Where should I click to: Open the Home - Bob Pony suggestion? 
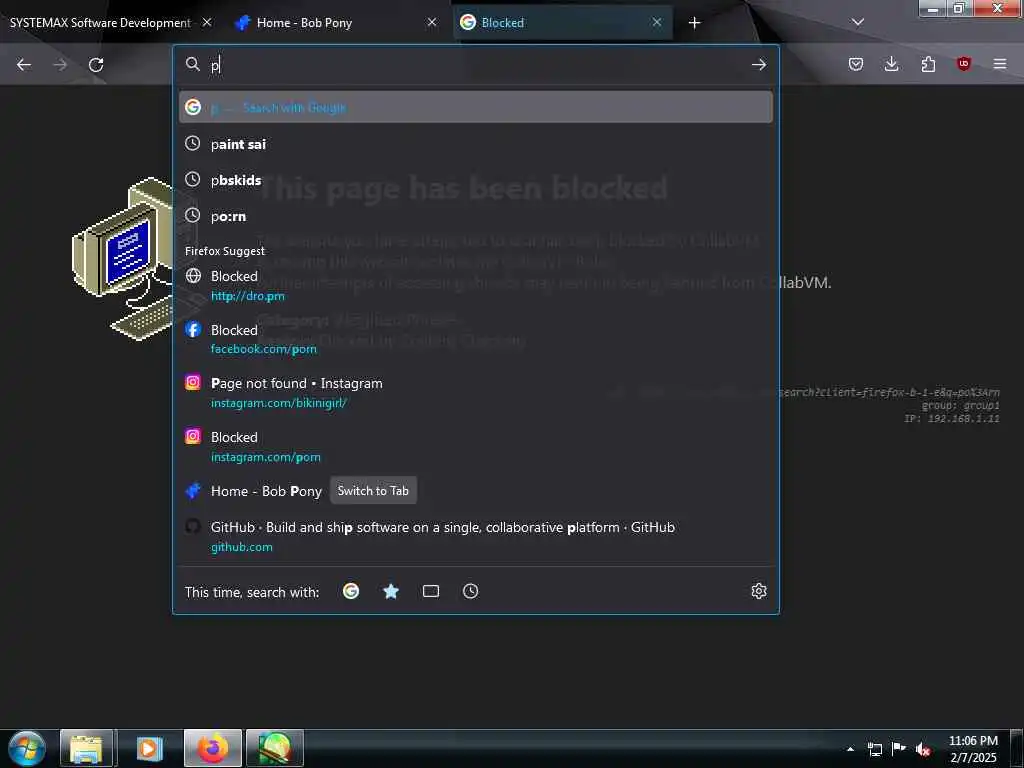[475, 491]
